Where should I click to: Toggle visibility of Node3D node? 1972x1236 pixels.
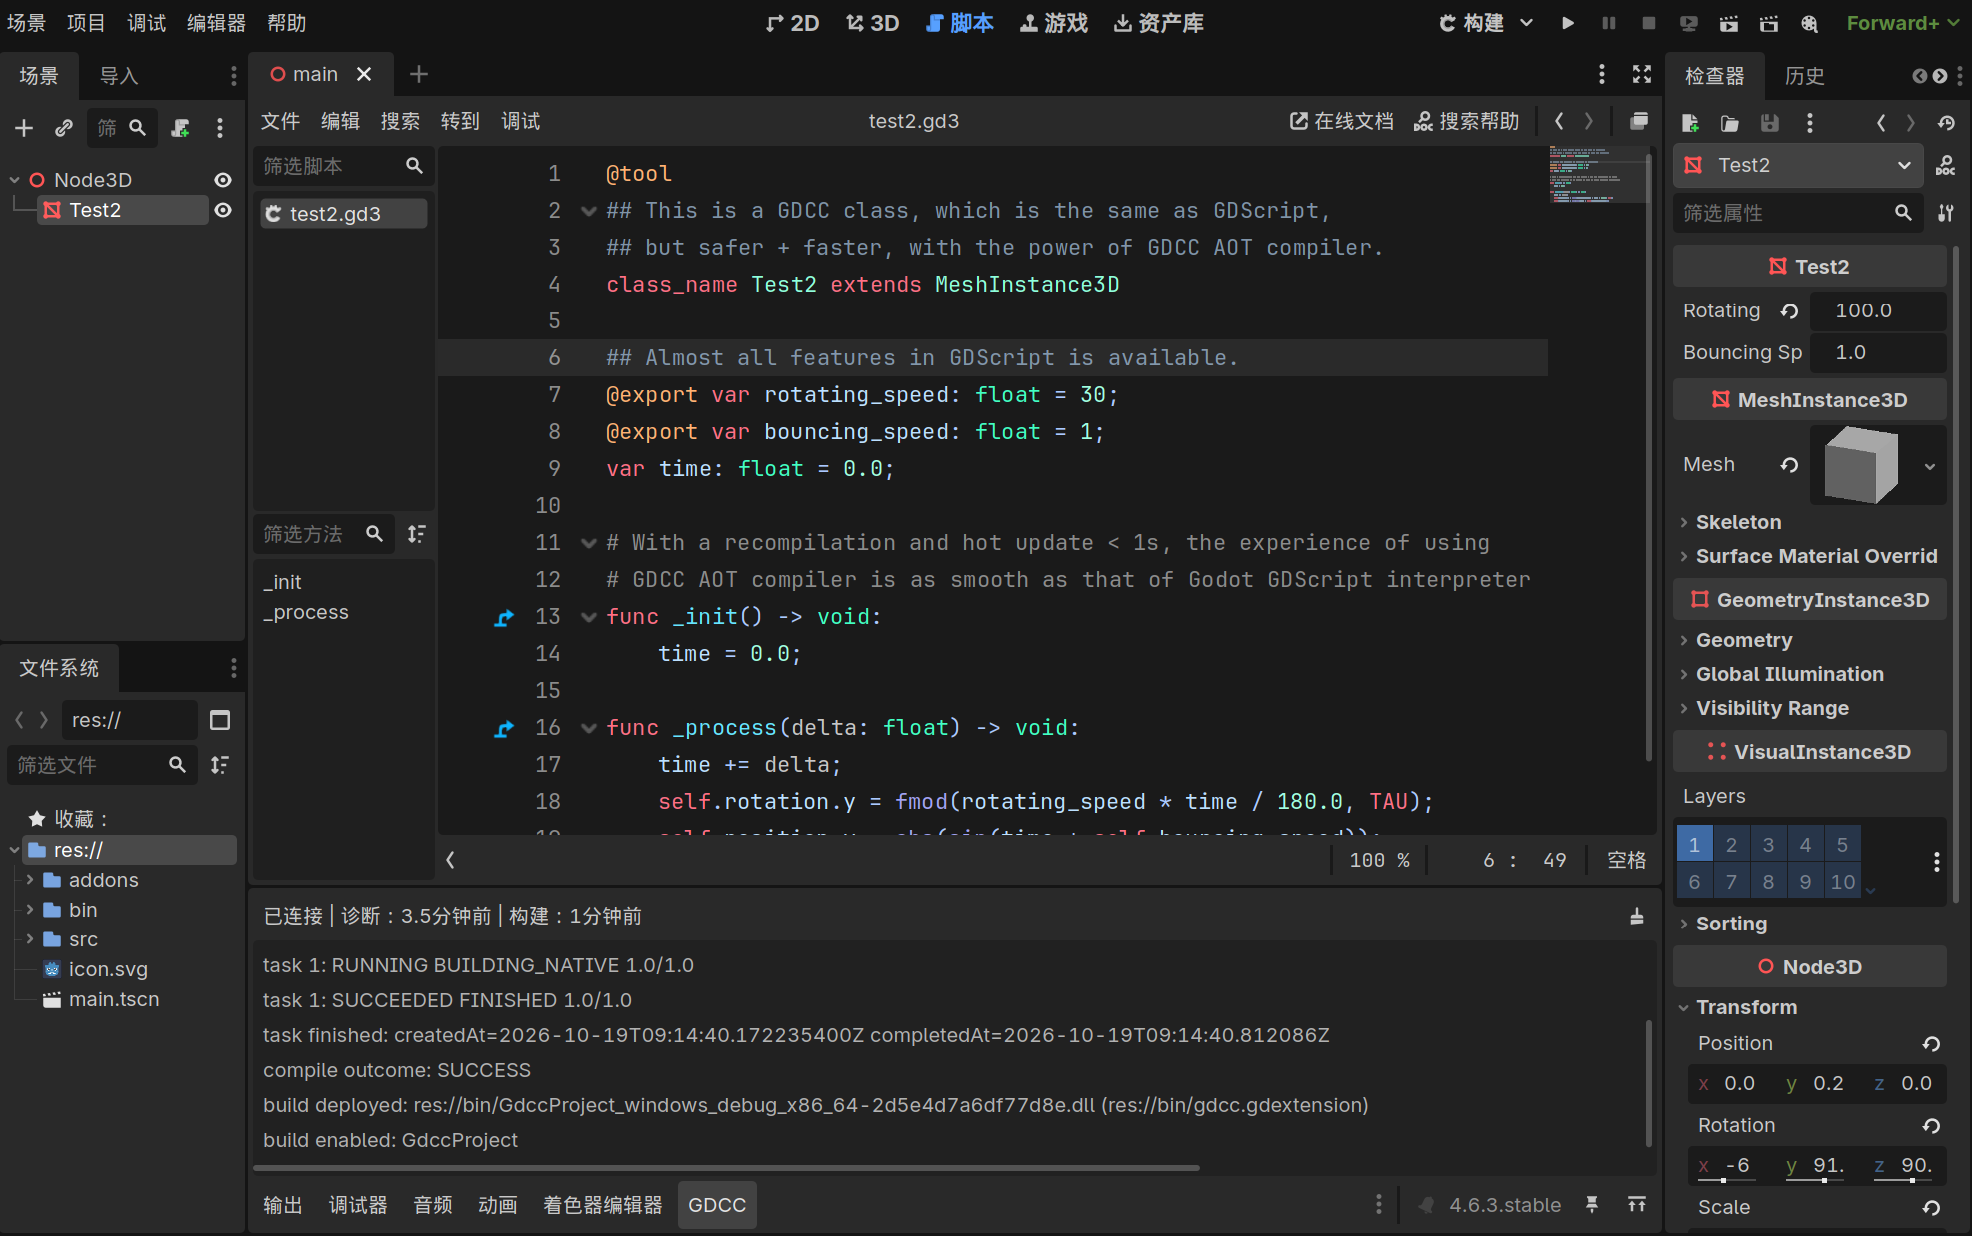click(223, 180)
